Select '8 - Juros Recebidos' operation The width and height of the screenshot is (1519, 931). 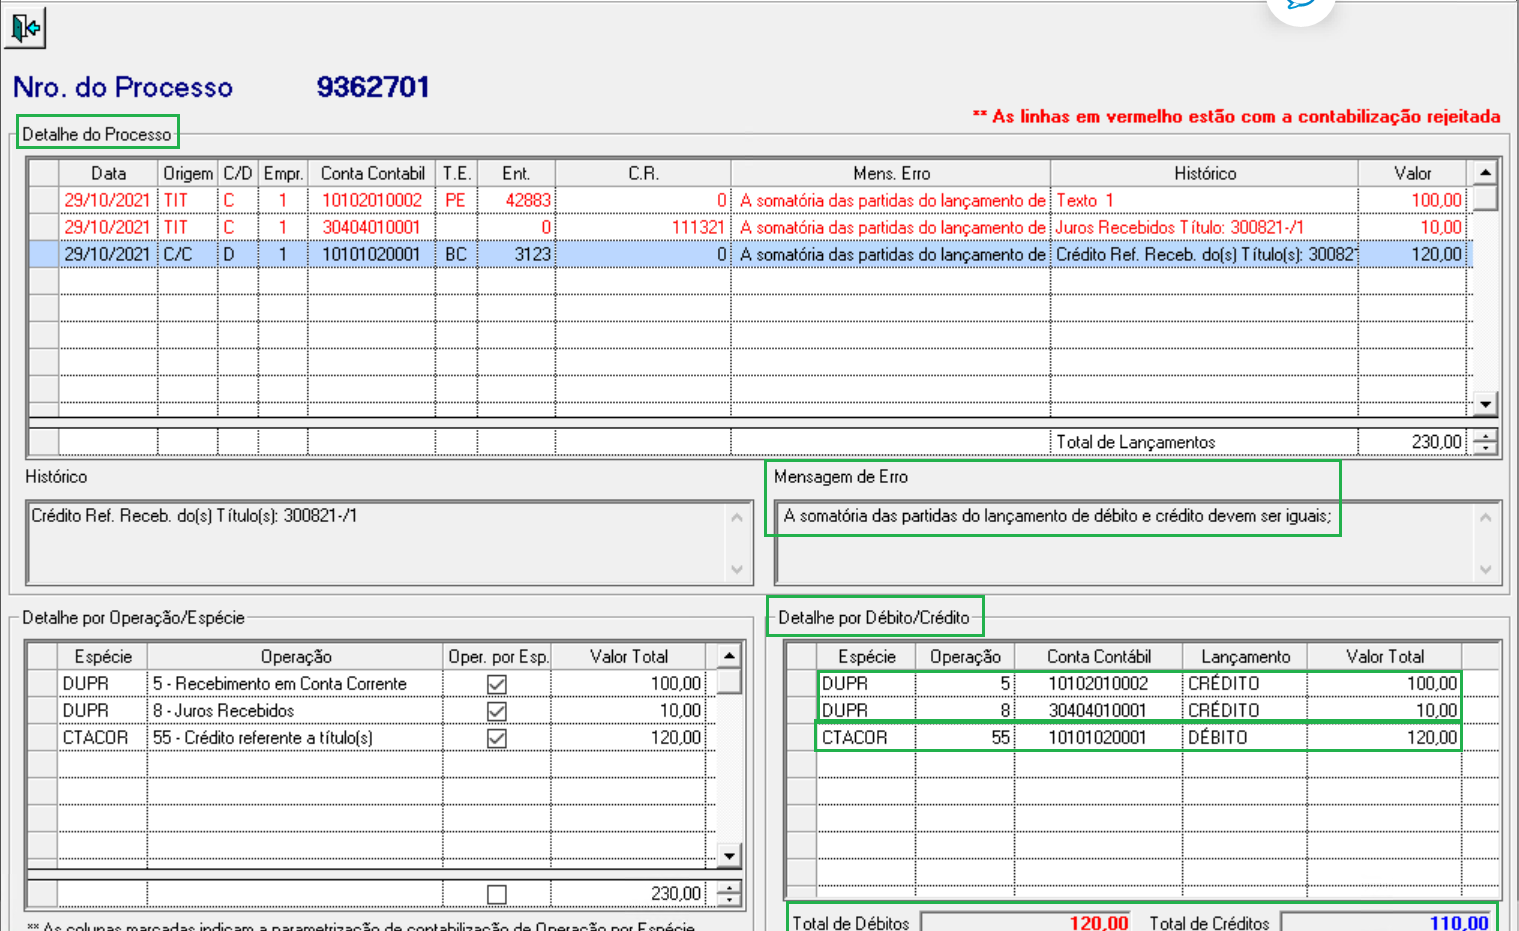(x=295, y=711)
